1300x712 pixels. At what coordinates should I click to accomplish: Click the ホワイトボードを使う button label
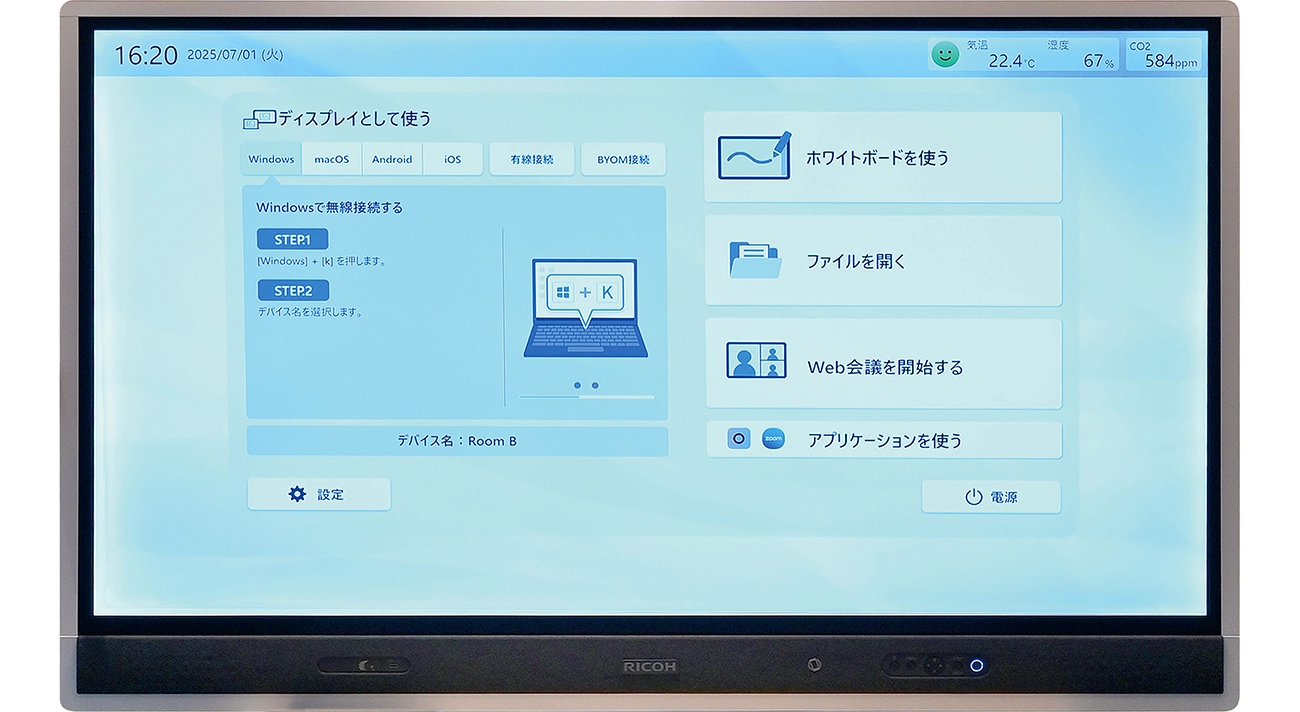coord(877,158)
